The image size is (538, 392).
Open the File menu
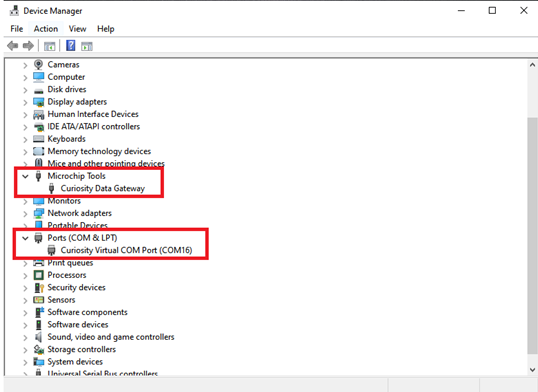pyautogui.click(x=17, y=29)
